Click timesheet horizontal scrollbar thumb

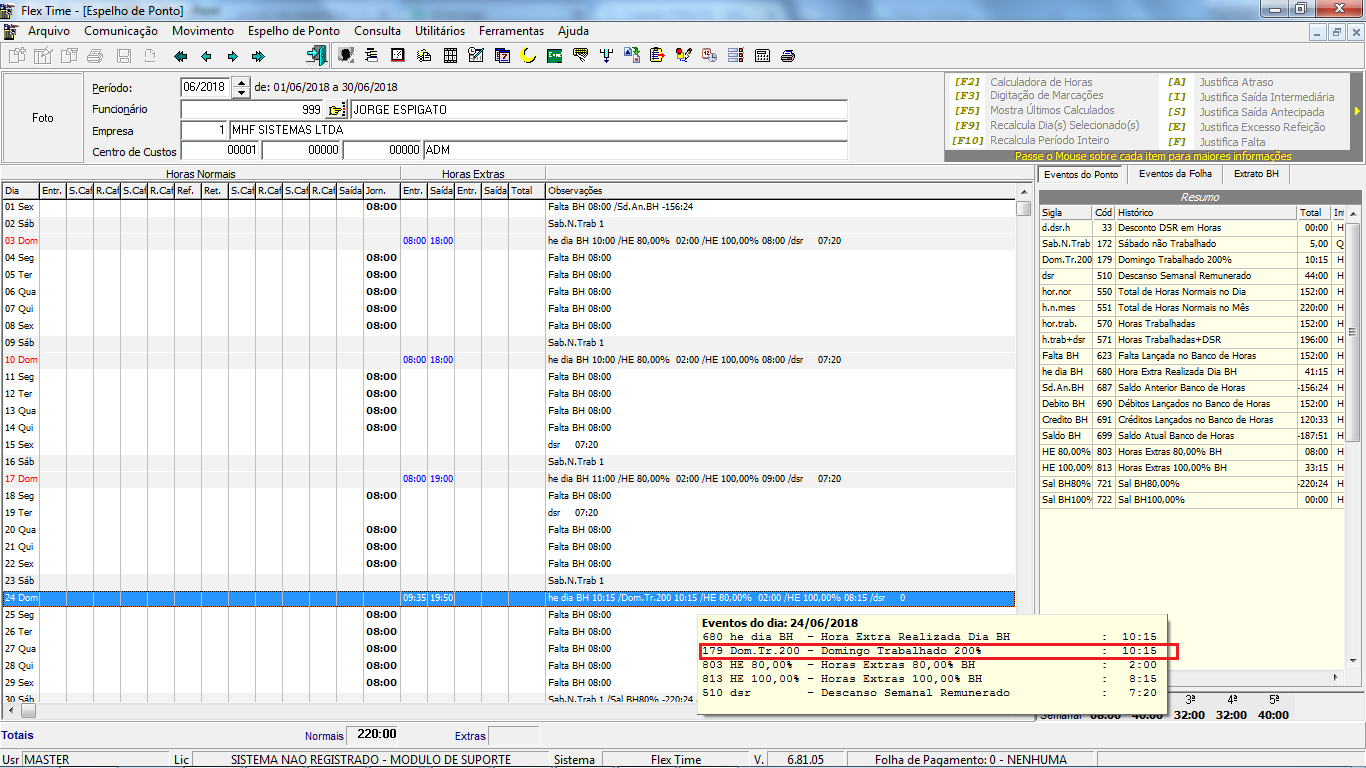pos(28,710)
